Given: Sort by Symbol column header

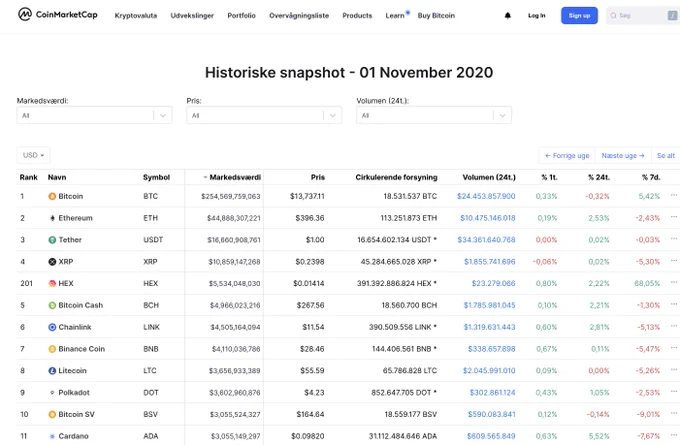Looking at the screenshot, I should click(157, 177).
